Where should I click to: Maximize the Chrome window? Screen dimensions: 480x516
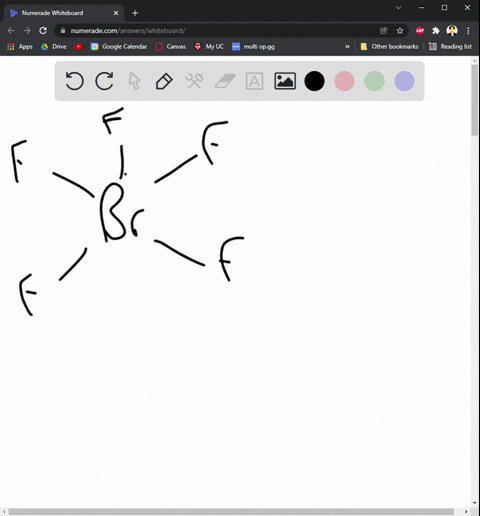tap(444, 7)
